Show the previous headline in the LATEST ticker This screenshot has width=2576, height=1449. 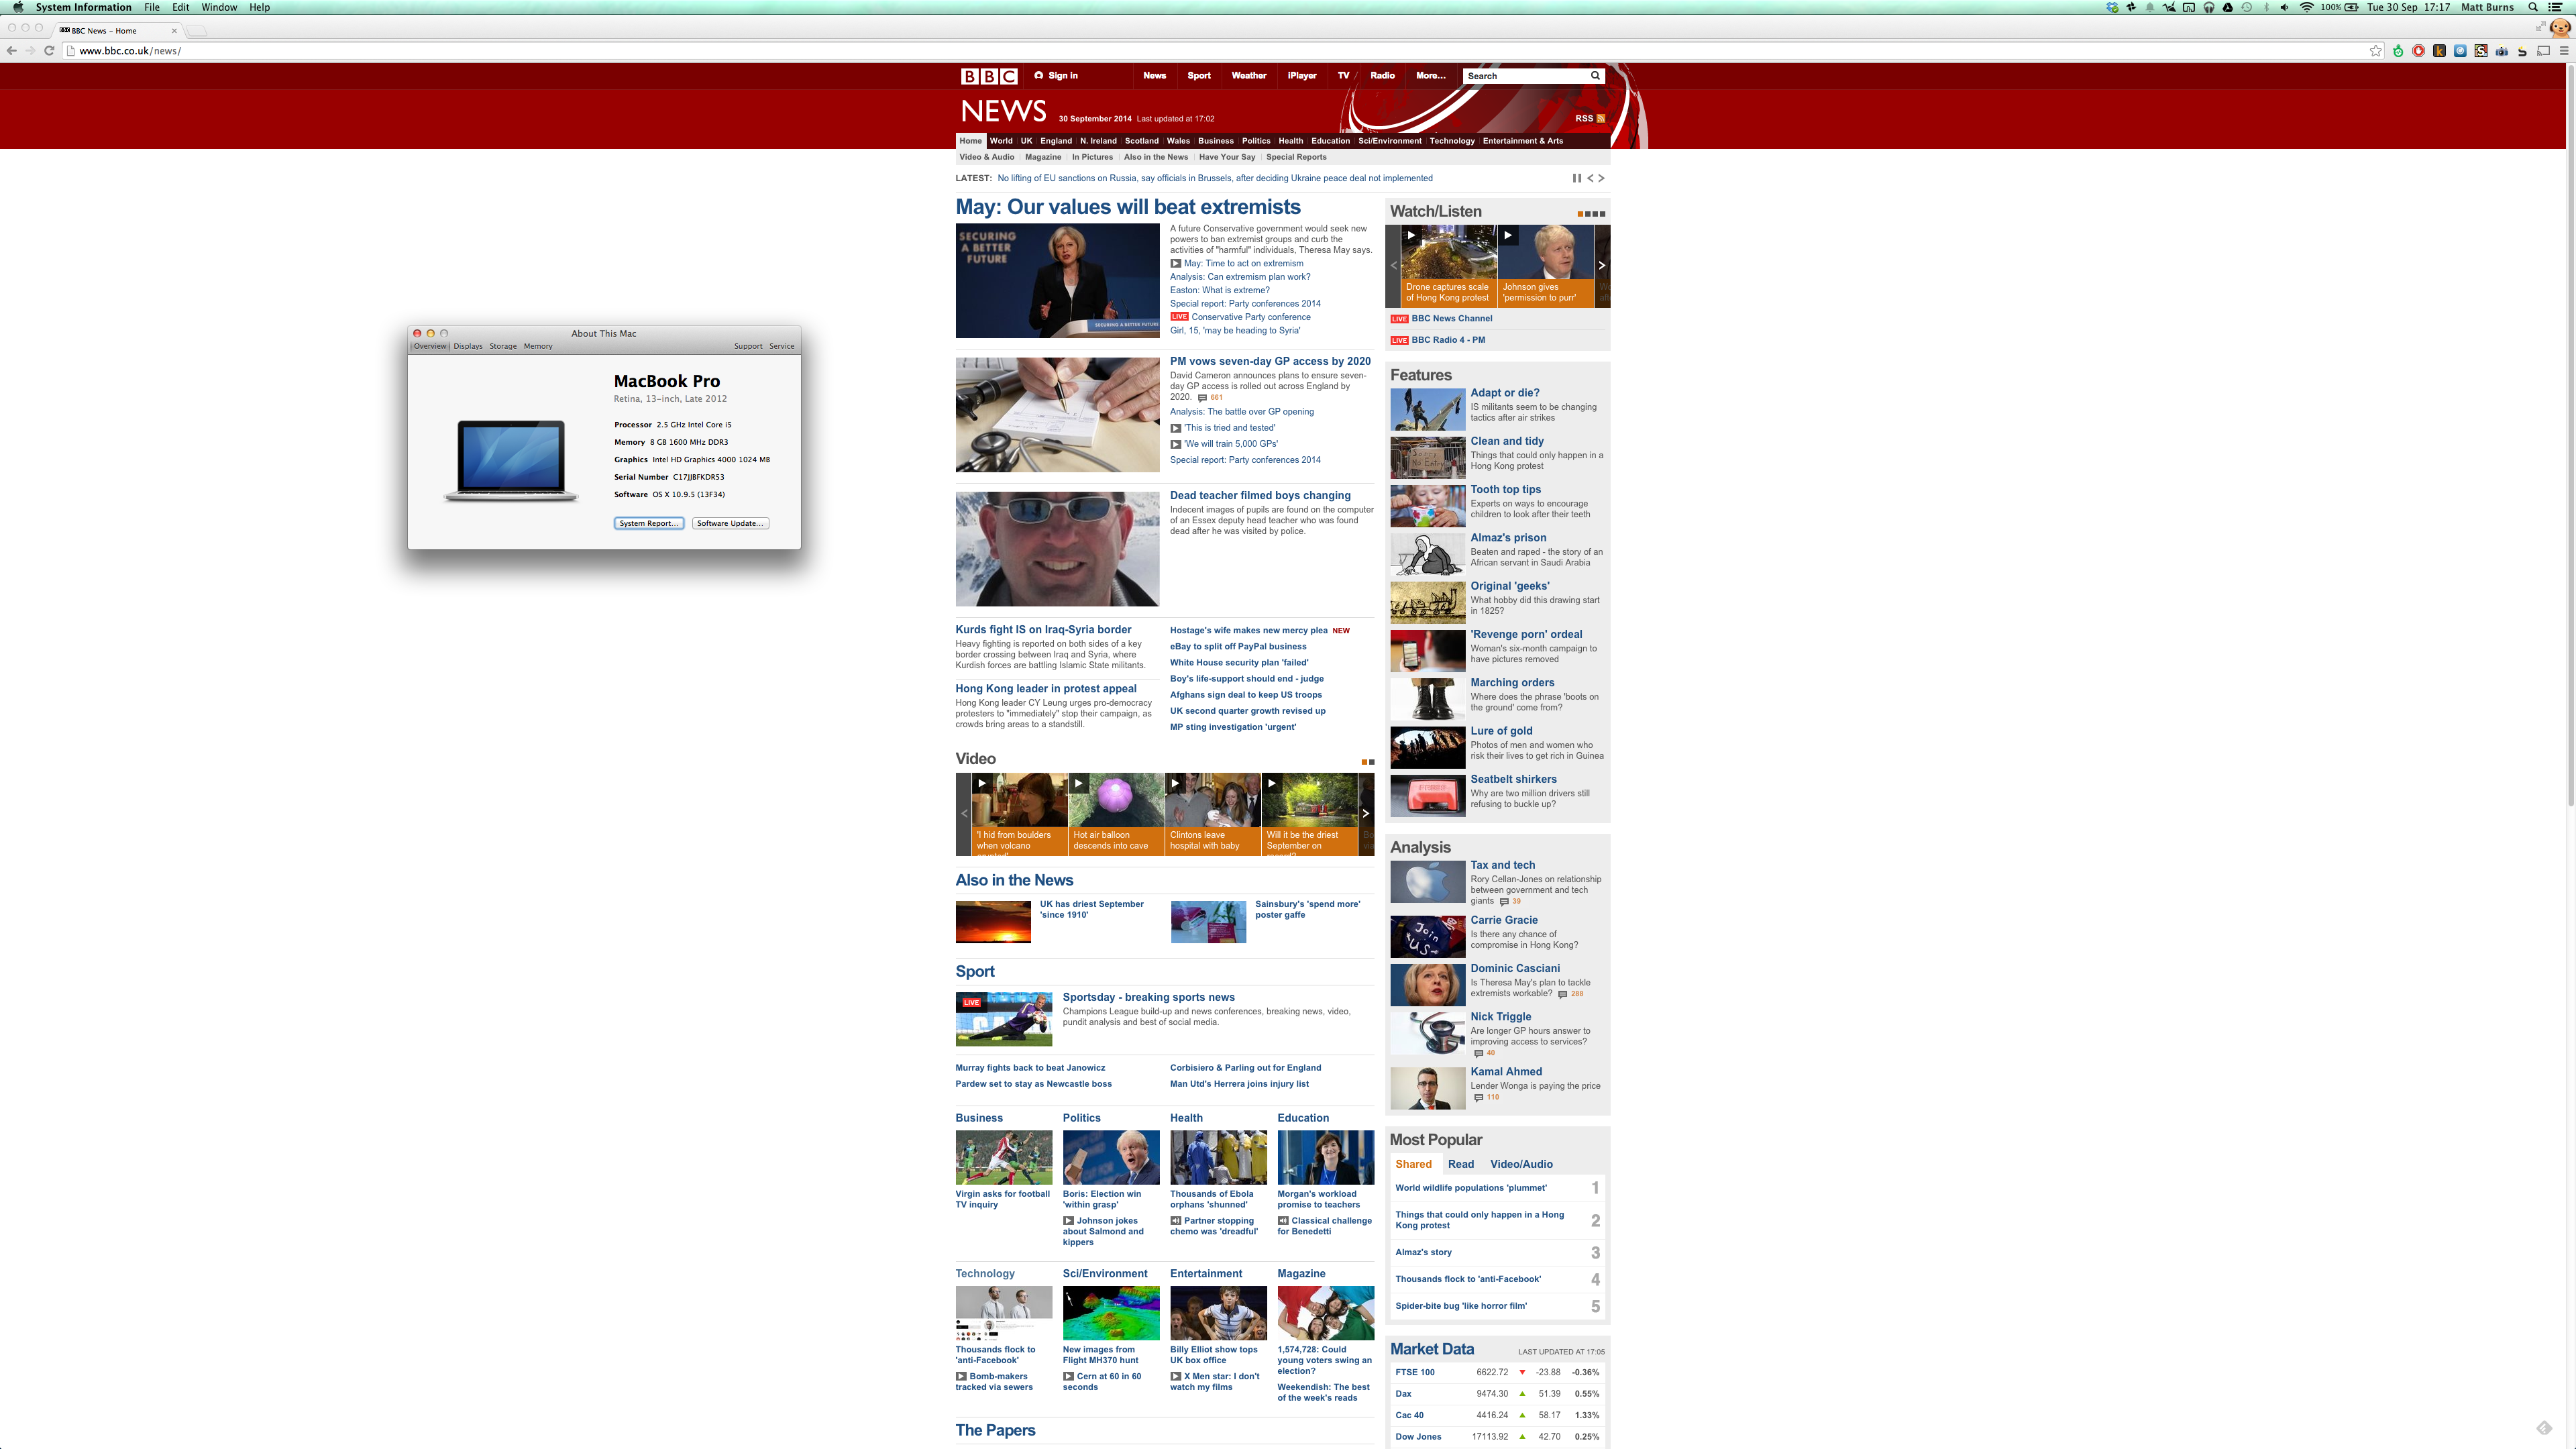coord(1590,178)
